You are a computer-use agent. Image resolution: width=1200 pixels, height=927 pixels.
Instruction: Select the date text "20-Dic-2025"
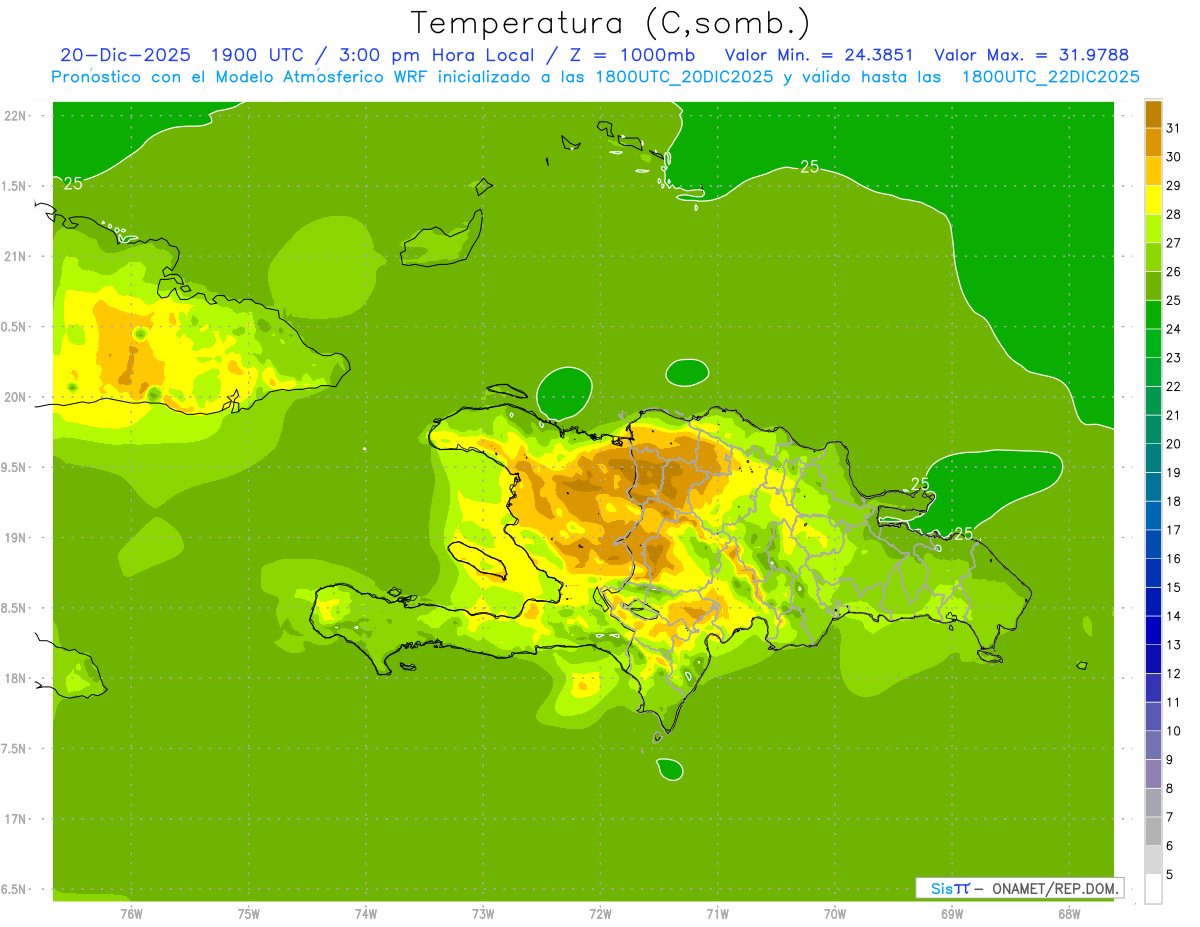pos(125,55)
